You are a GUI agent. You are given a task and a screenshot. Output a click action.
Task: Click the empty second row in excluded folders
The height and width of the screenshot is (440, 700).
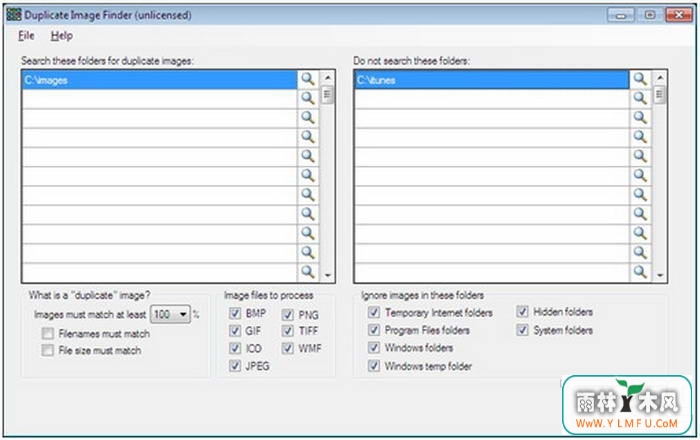point(492,99)
